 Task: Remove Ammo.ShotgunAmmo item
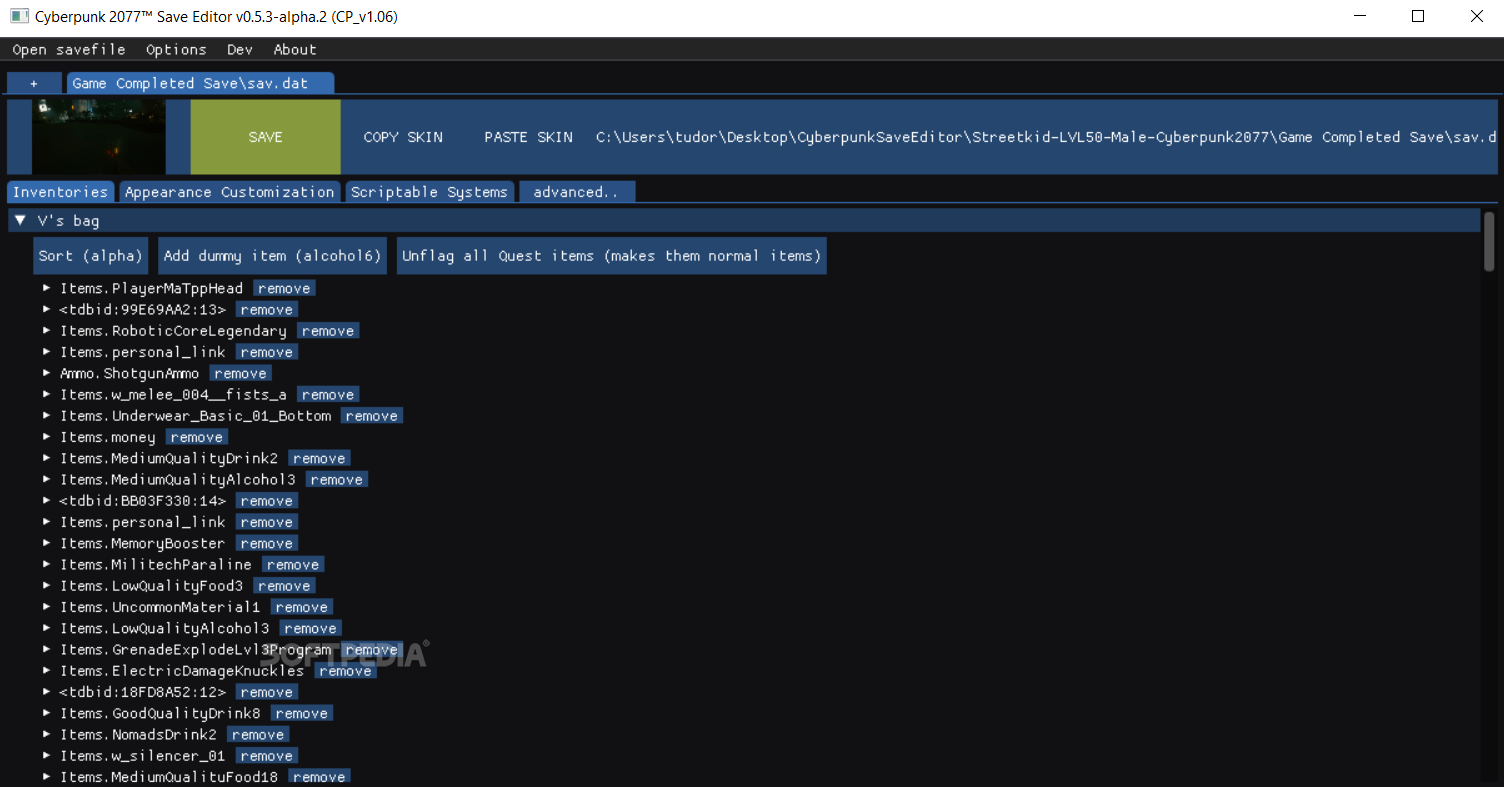pyautogui.click(x=241, y=373)
